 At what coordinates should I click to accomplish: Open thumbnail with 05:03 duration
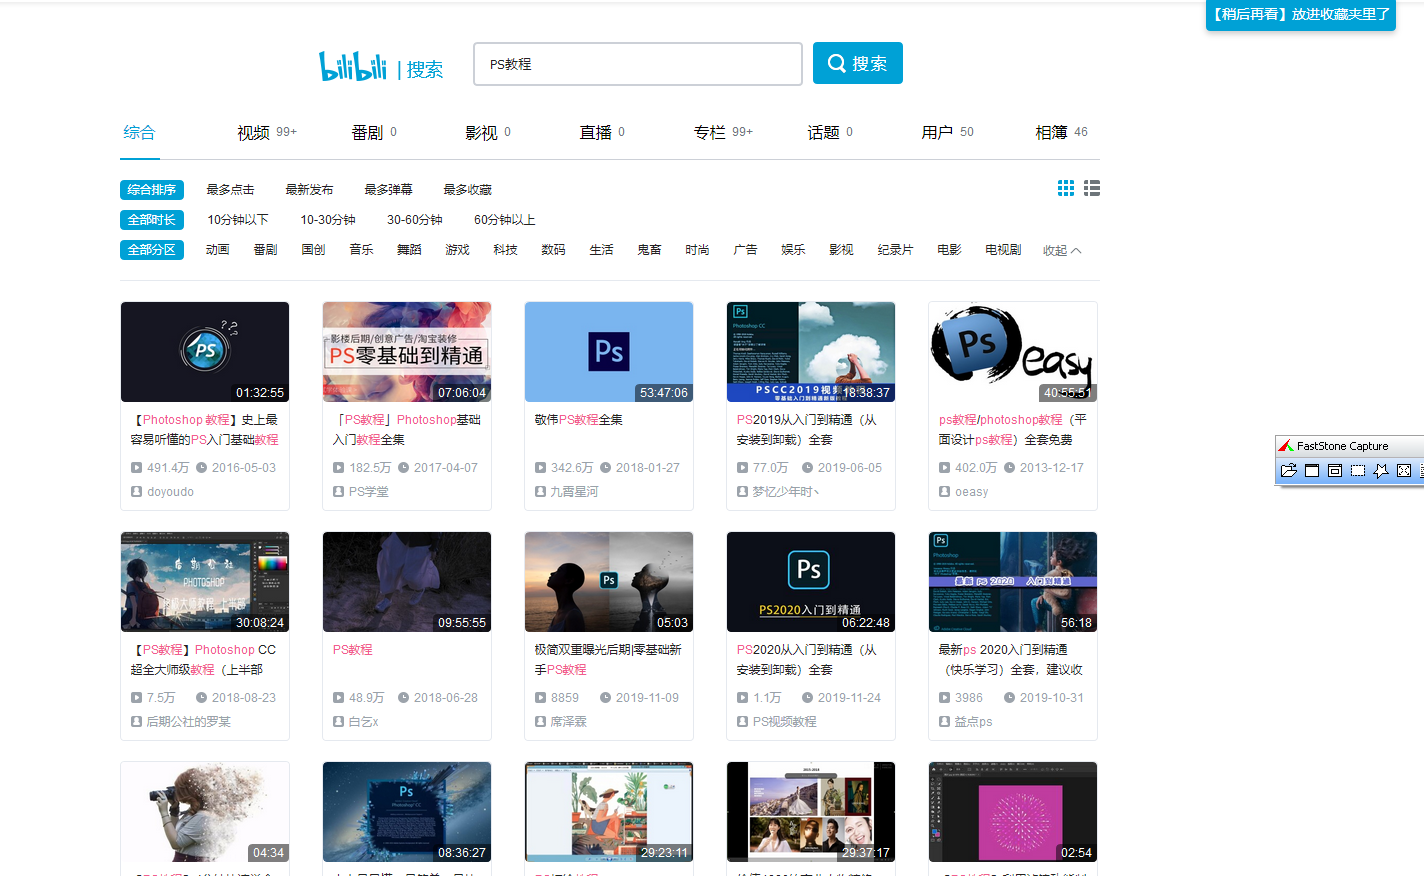click(609, 582)
